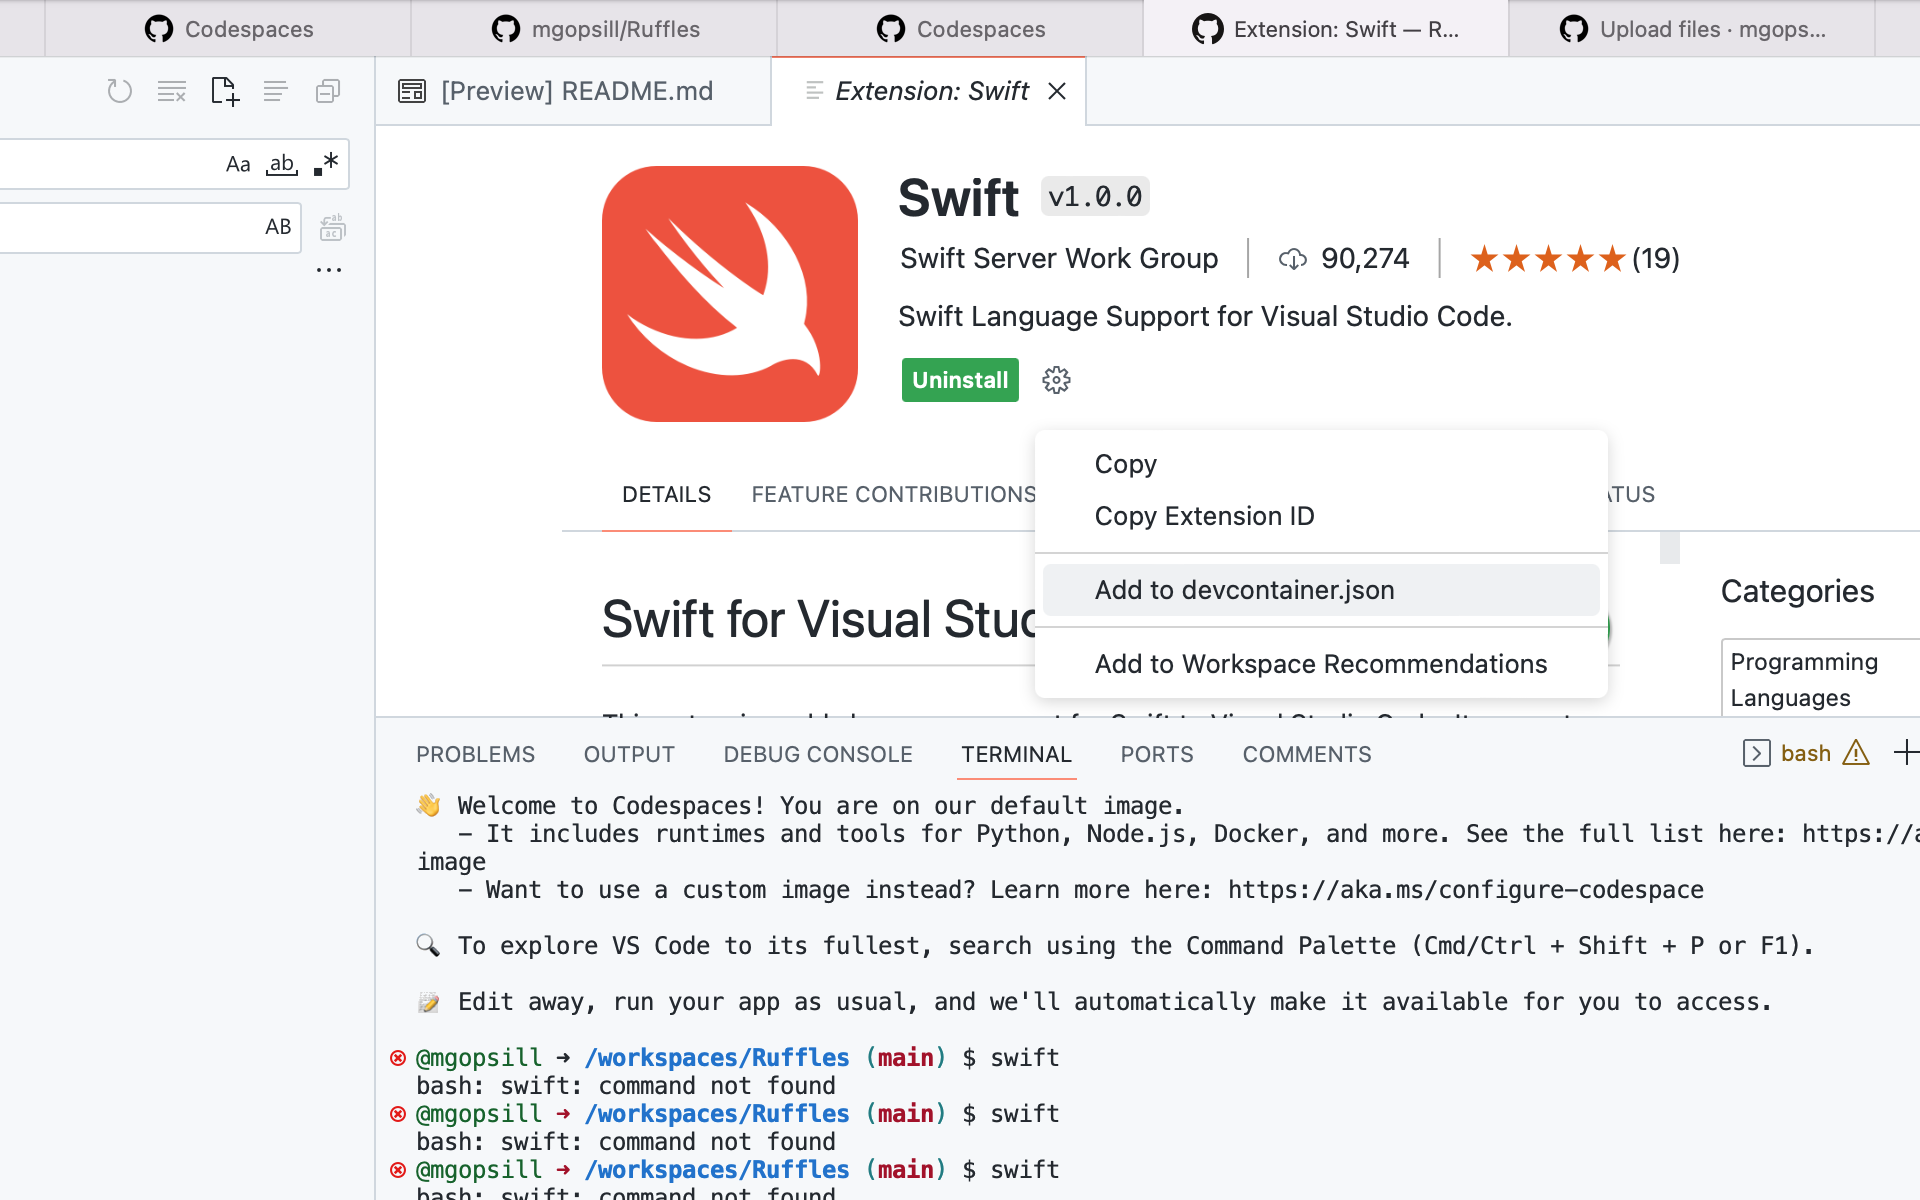
Task: Open the aka.ms/configure-codespace link
Action: click(x=1466, y=890)
